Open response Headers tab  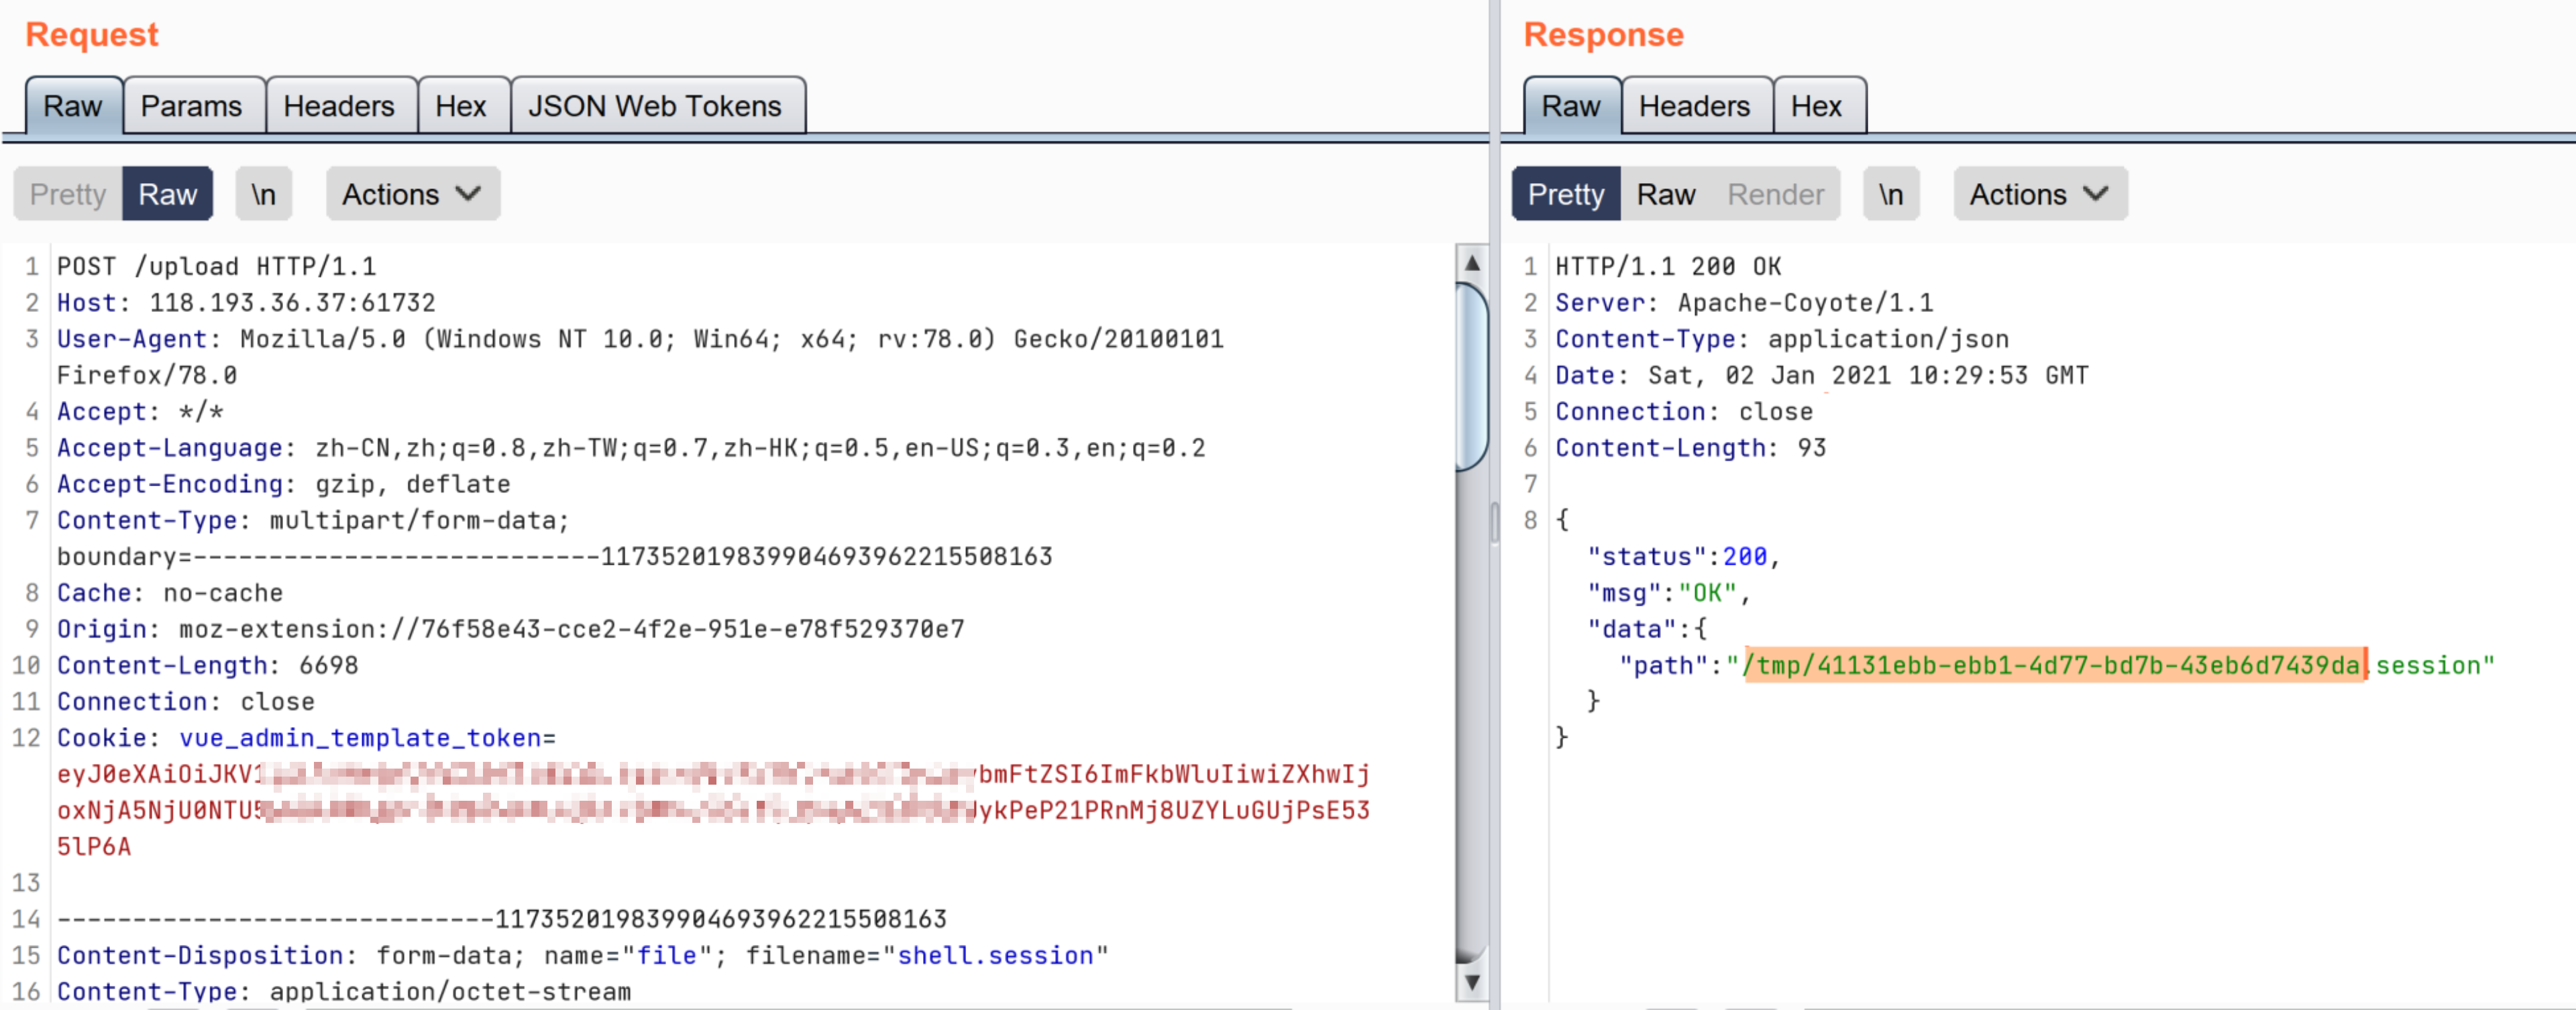(1694, 106)
